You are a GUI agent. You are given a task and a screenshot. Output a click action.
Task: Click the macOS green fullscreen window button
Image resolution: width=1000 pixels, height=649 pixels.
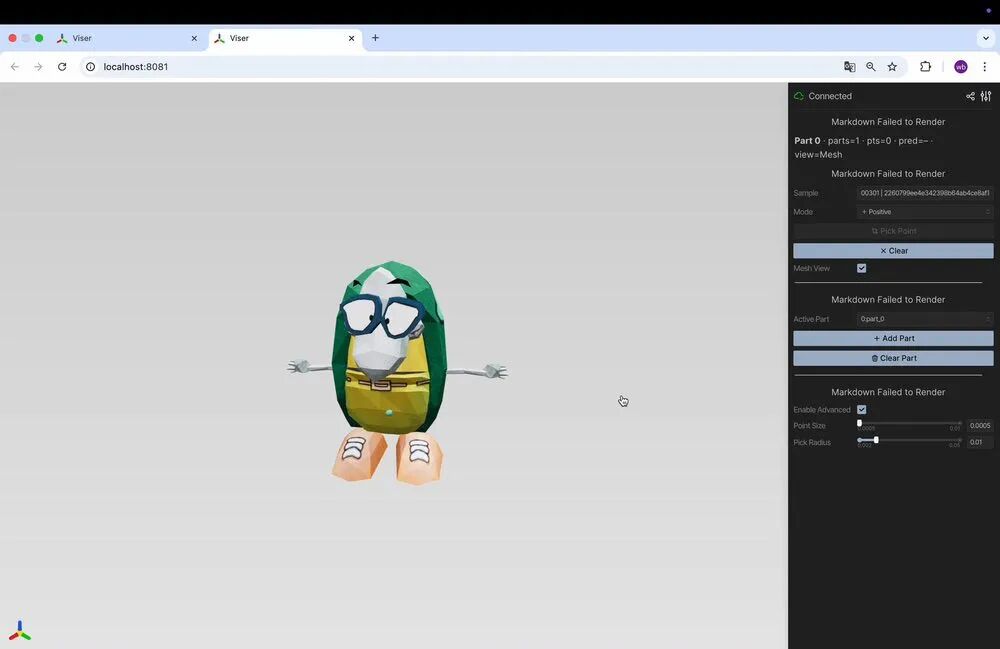point(39,38)
